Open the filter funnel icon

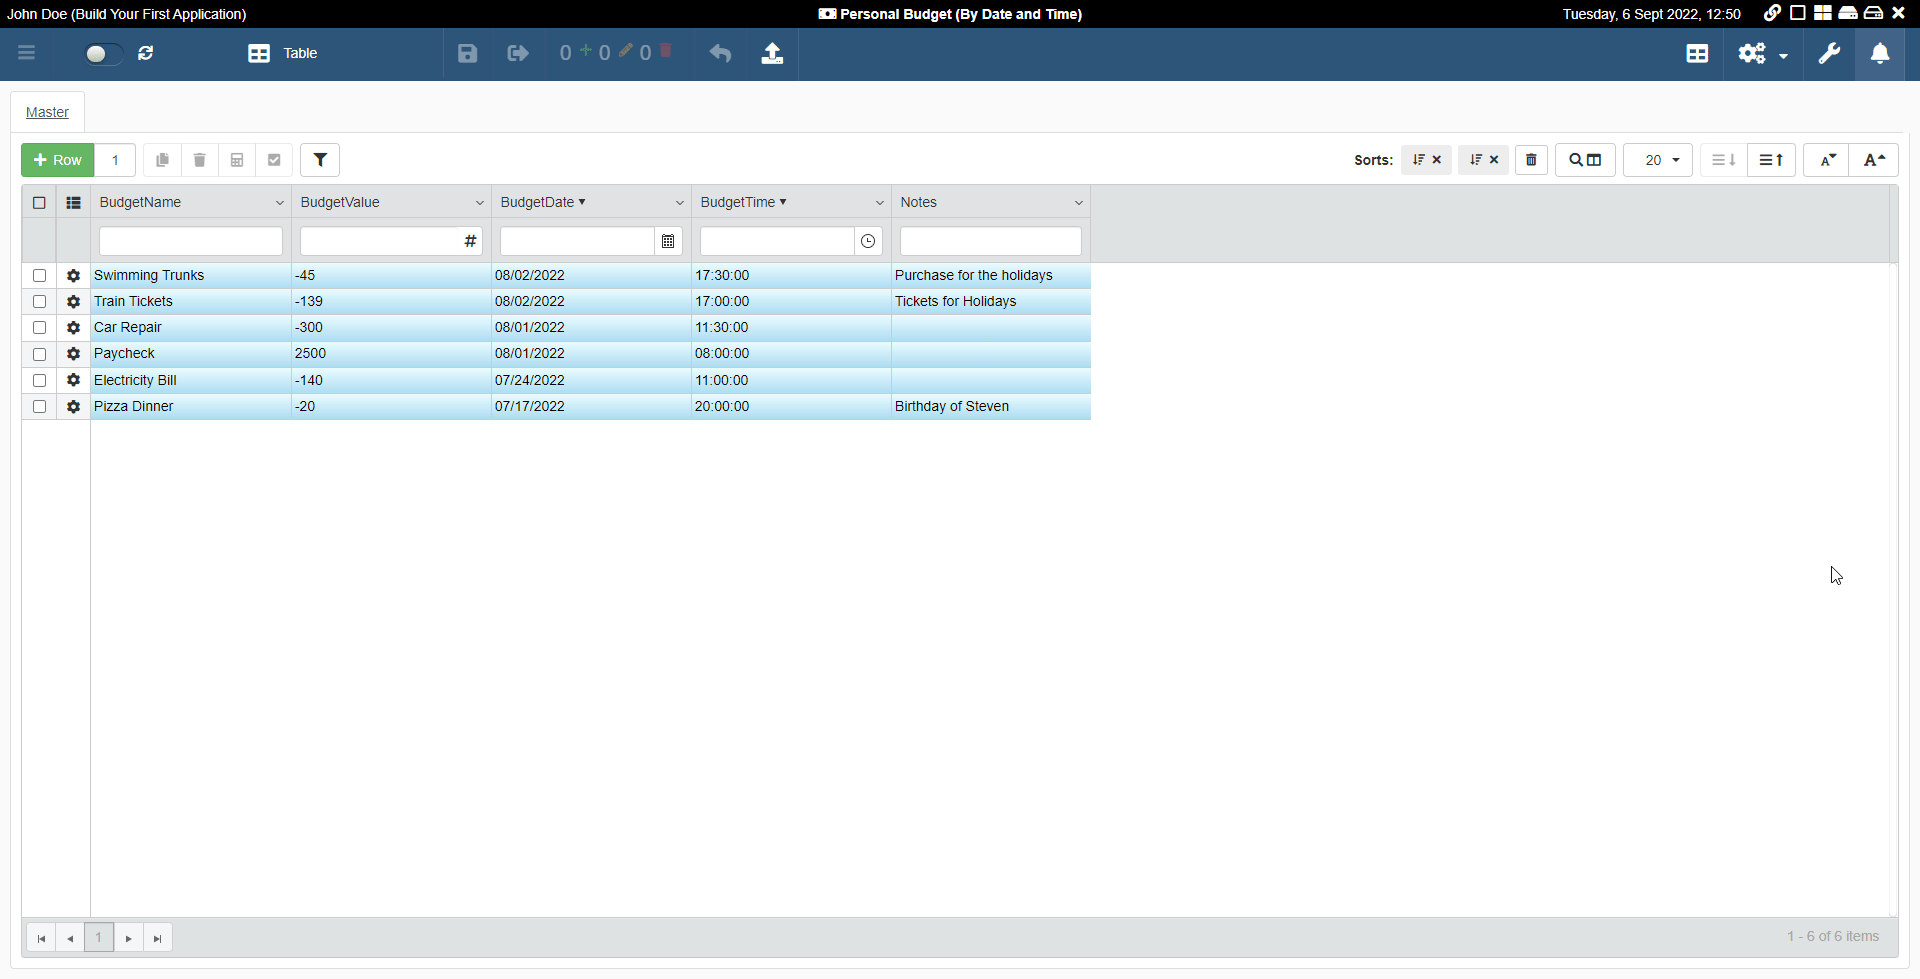[320, 160]
